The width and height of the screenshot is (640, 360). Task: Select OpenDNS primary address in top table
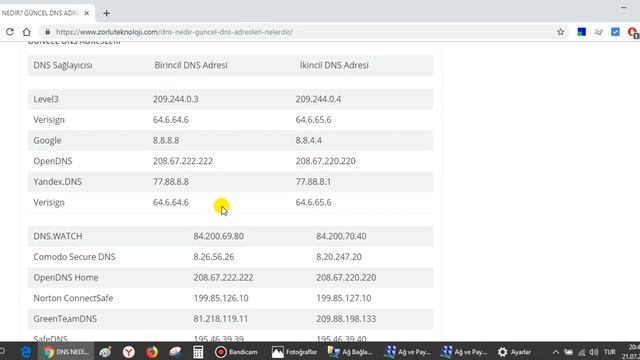(183, 161)
